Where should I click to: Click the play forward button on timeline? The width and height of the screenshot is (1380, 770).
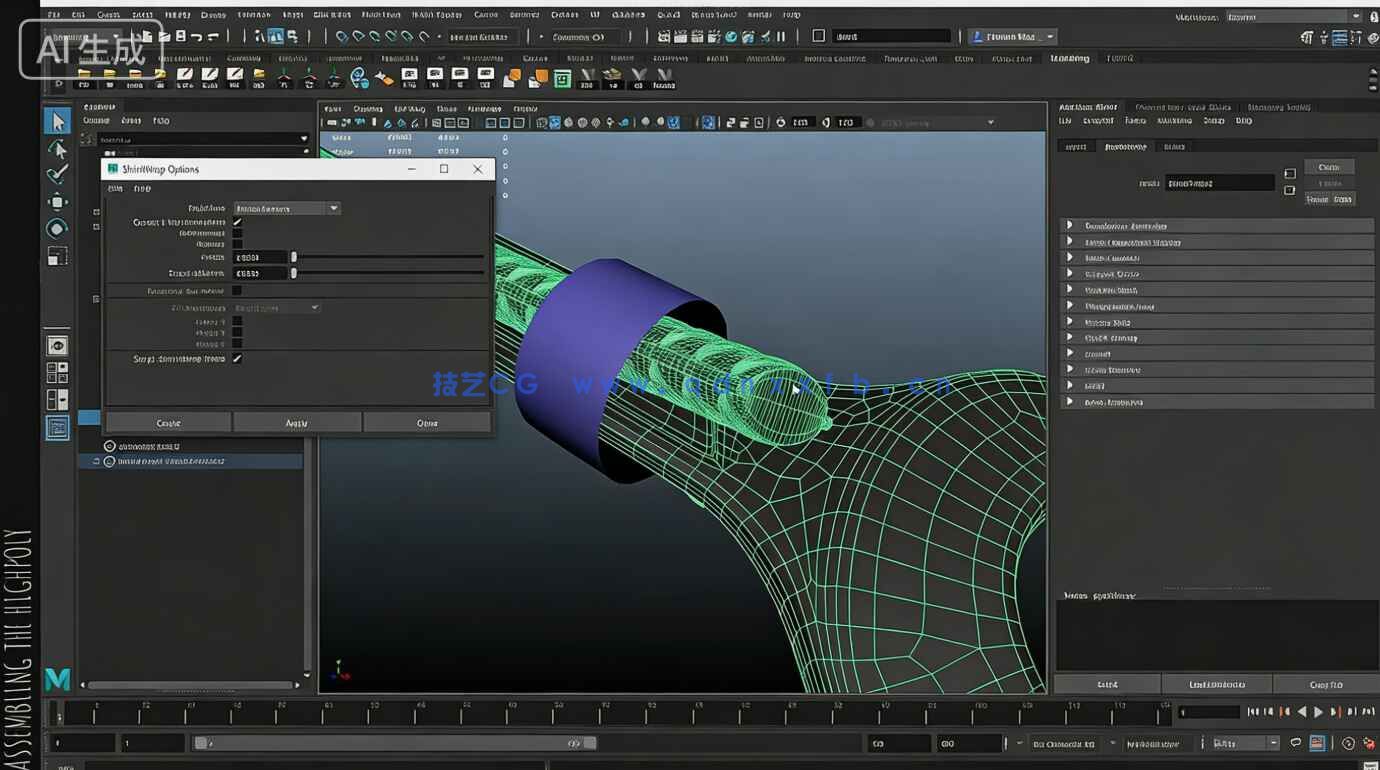1318,712
